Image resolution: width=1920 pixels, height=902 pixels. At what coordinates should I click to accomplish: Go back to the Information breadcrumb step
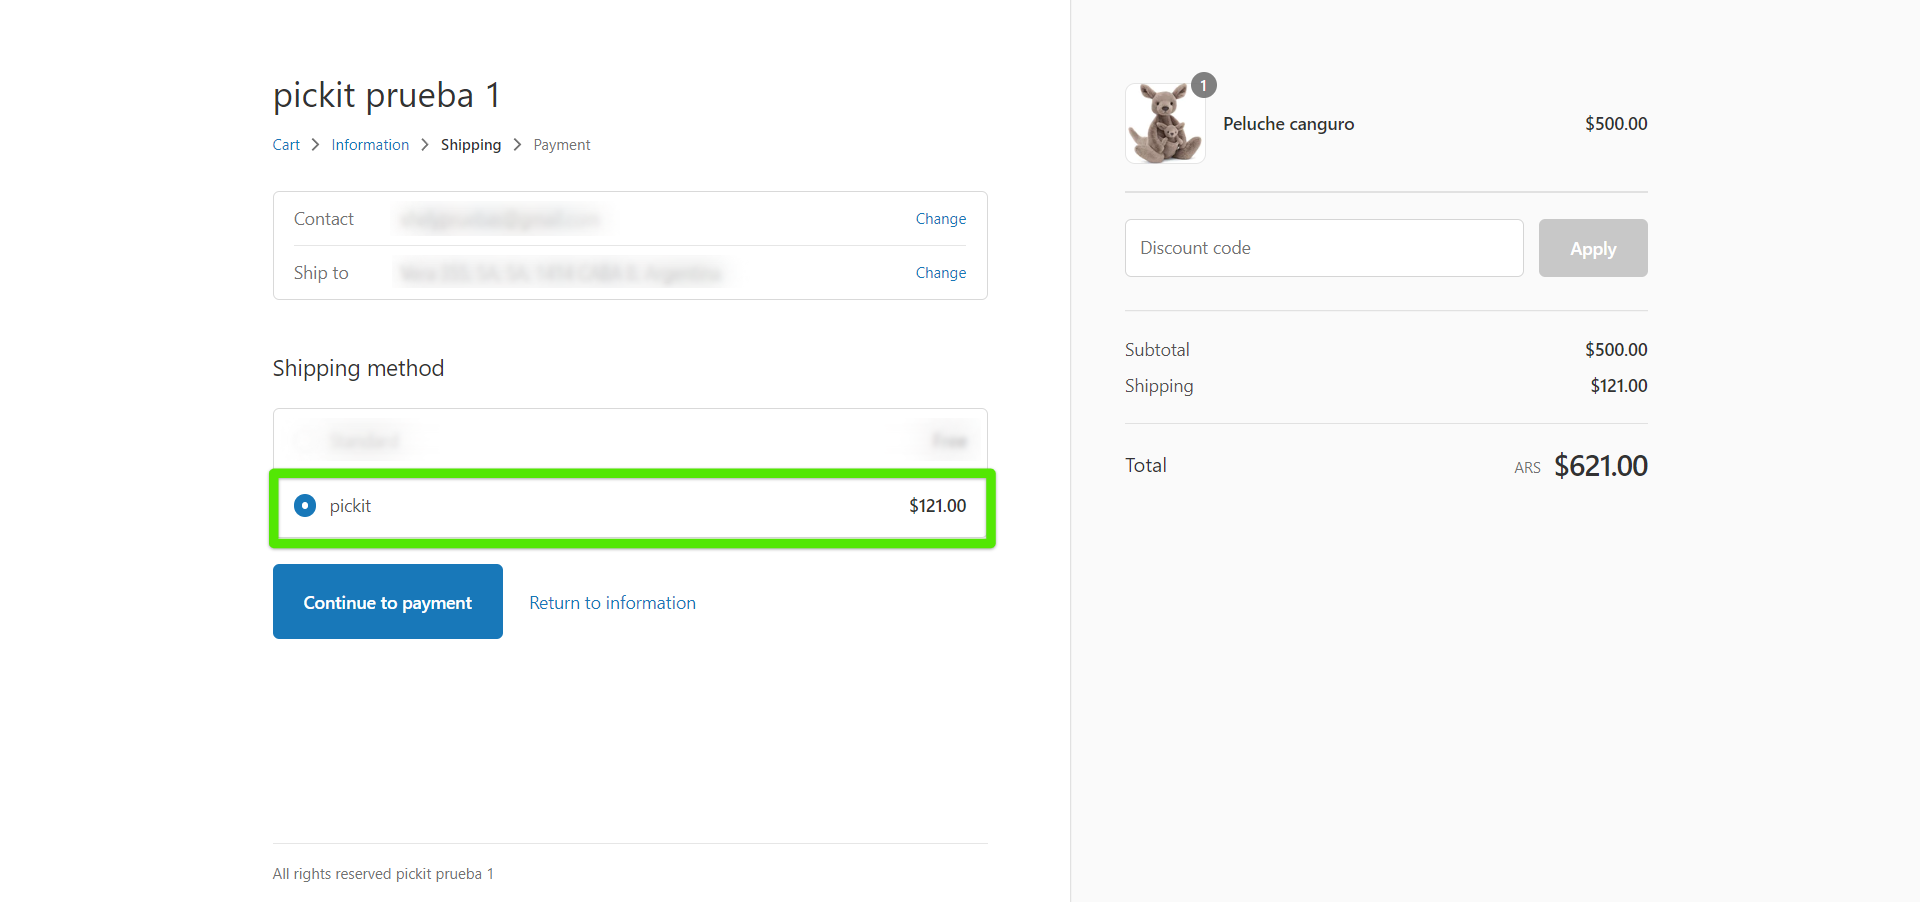pyautogui.click(x=370, y=145)
